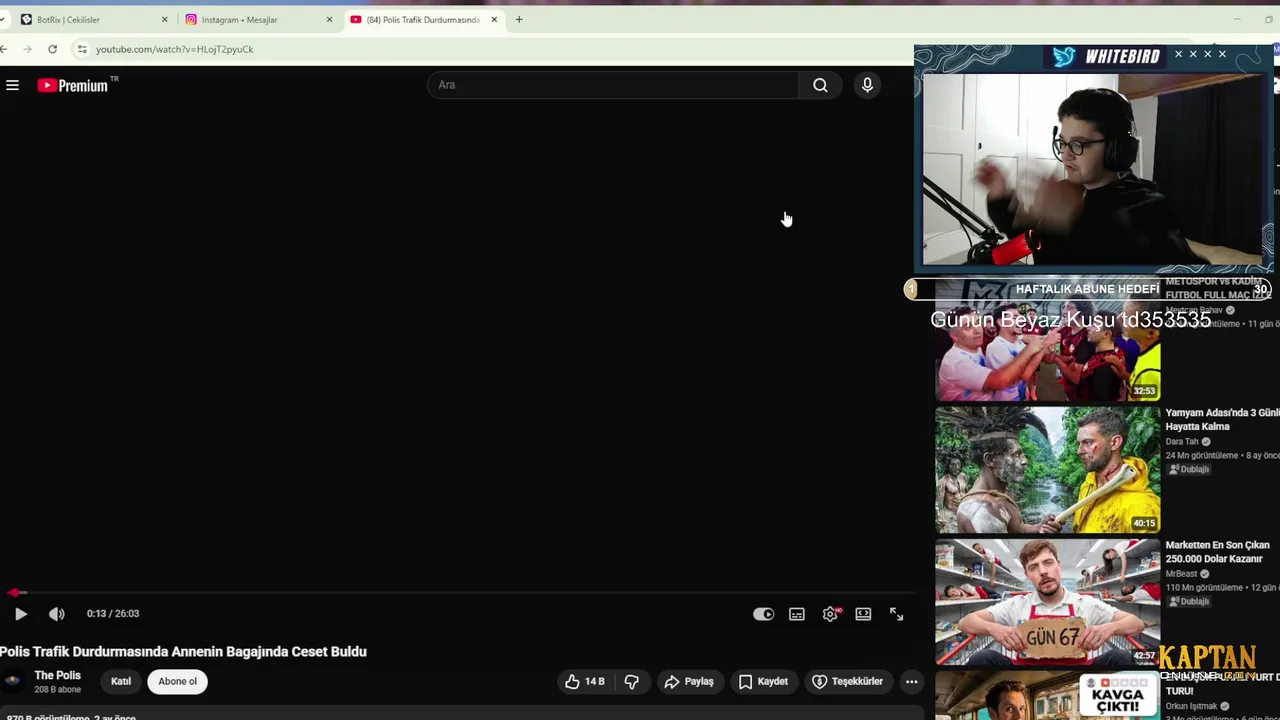Toggle the autoplay switch in player
This screenshot has width=1280, height=720.
pos(763,614)
